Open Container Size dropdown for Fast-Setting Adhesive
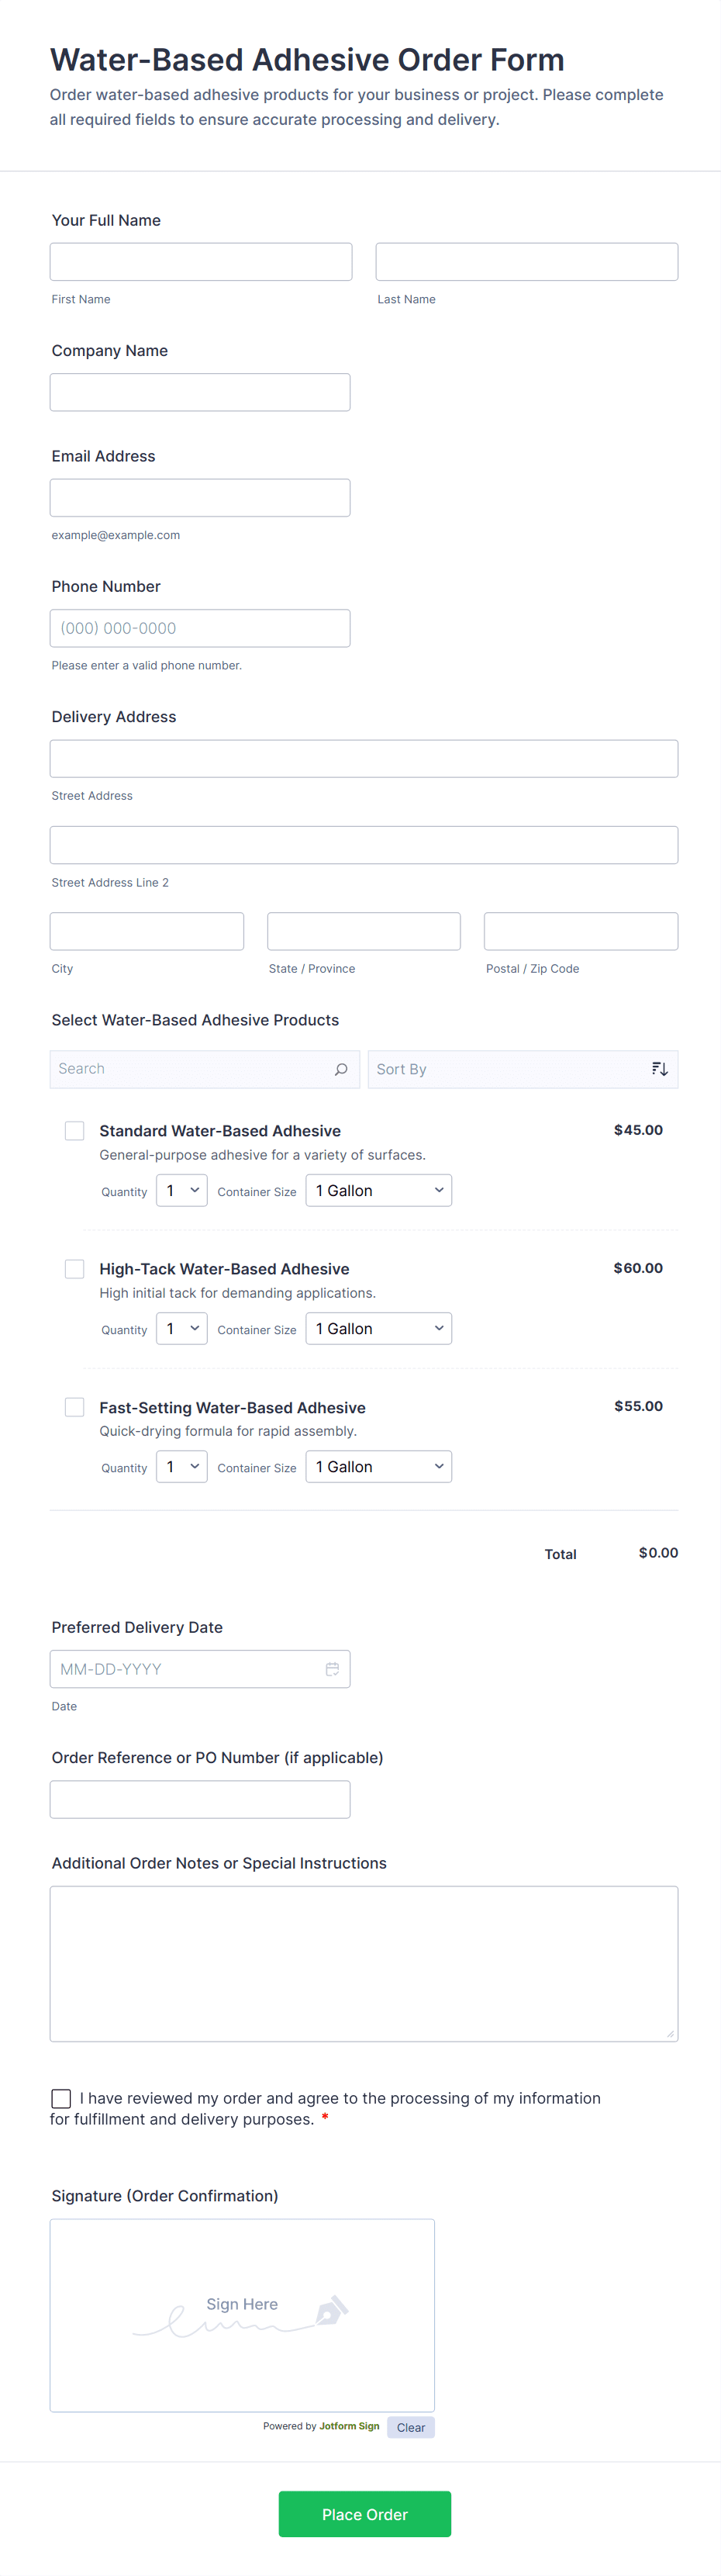 pyautogui.click(x=378, y=1467)
